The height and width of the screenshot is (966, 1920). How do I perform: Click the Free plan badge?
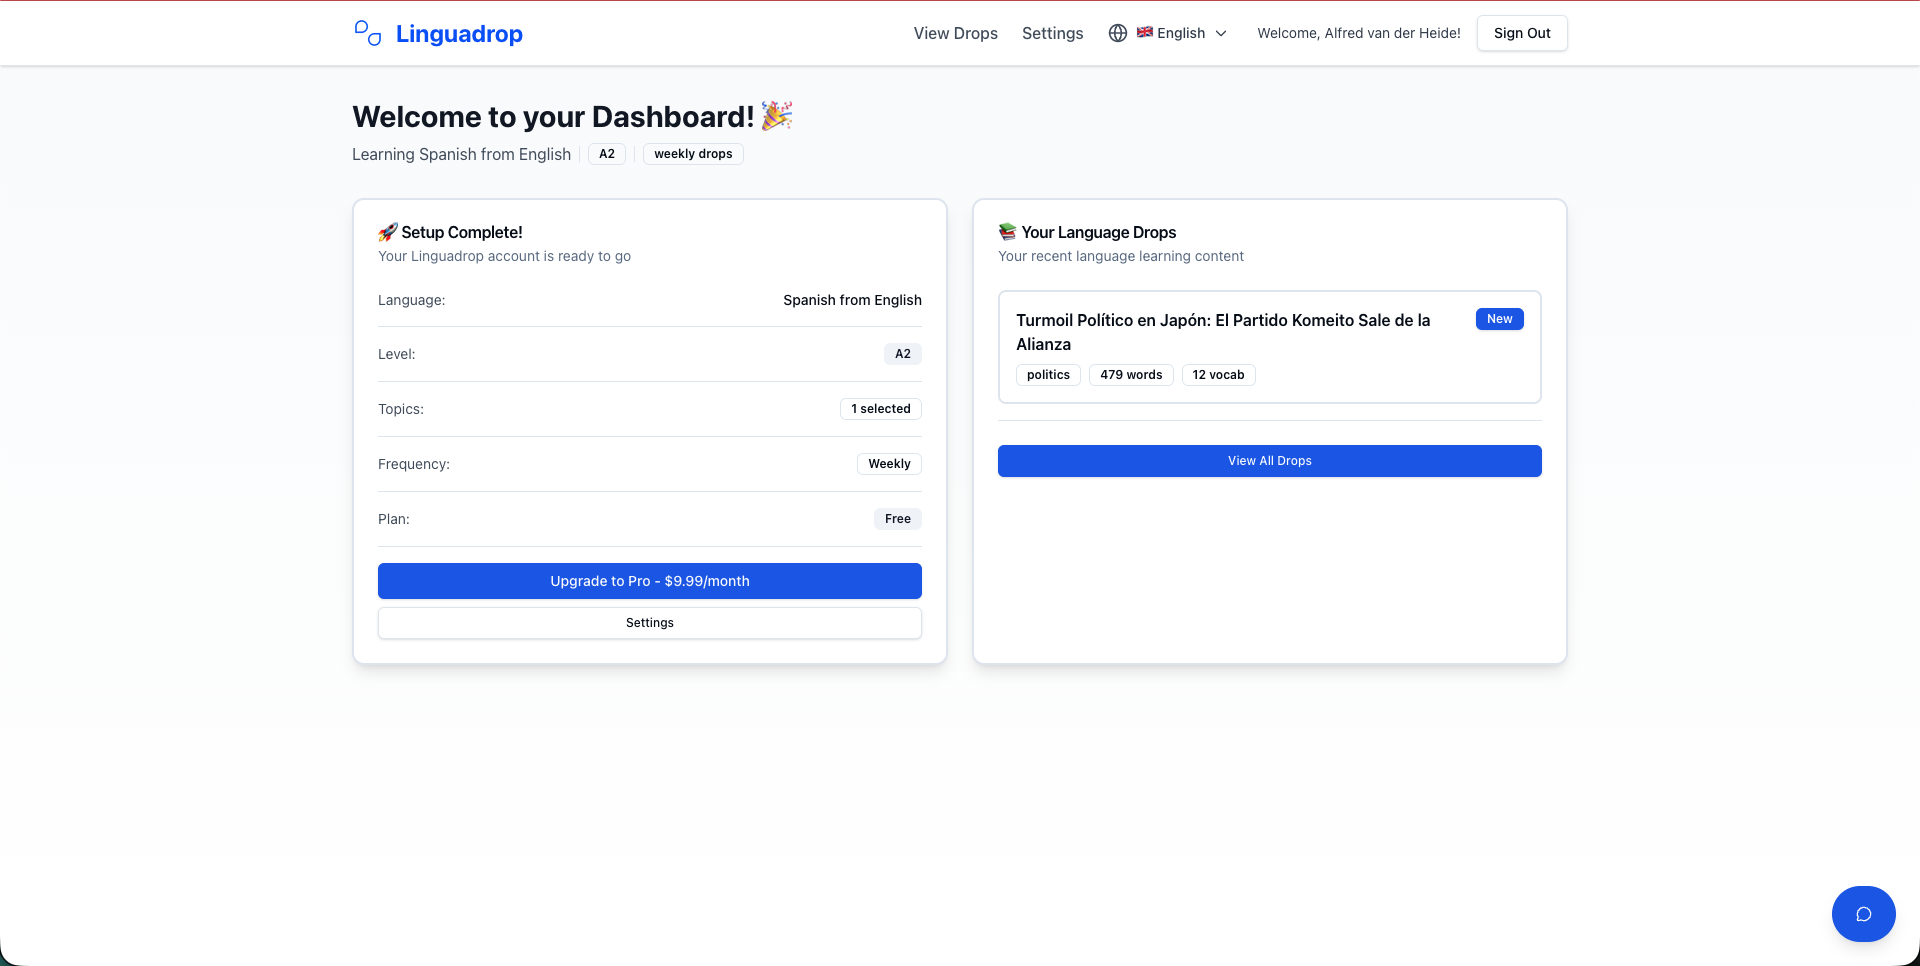click(898, 519)
